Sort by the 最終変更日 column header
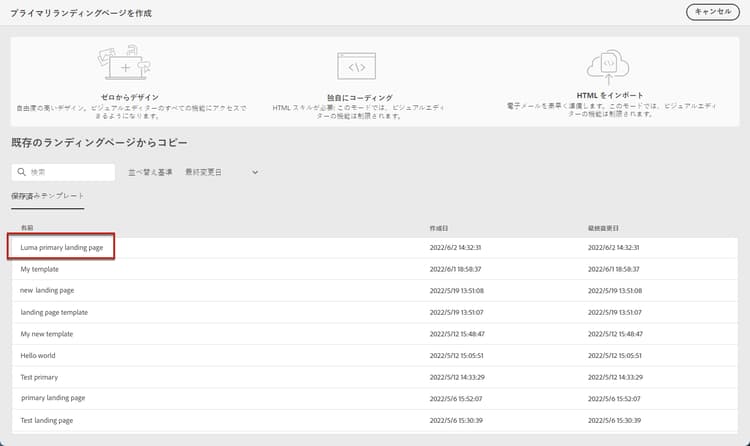The height and width of the screenshot is (446, 750). (x=603, y=228)
